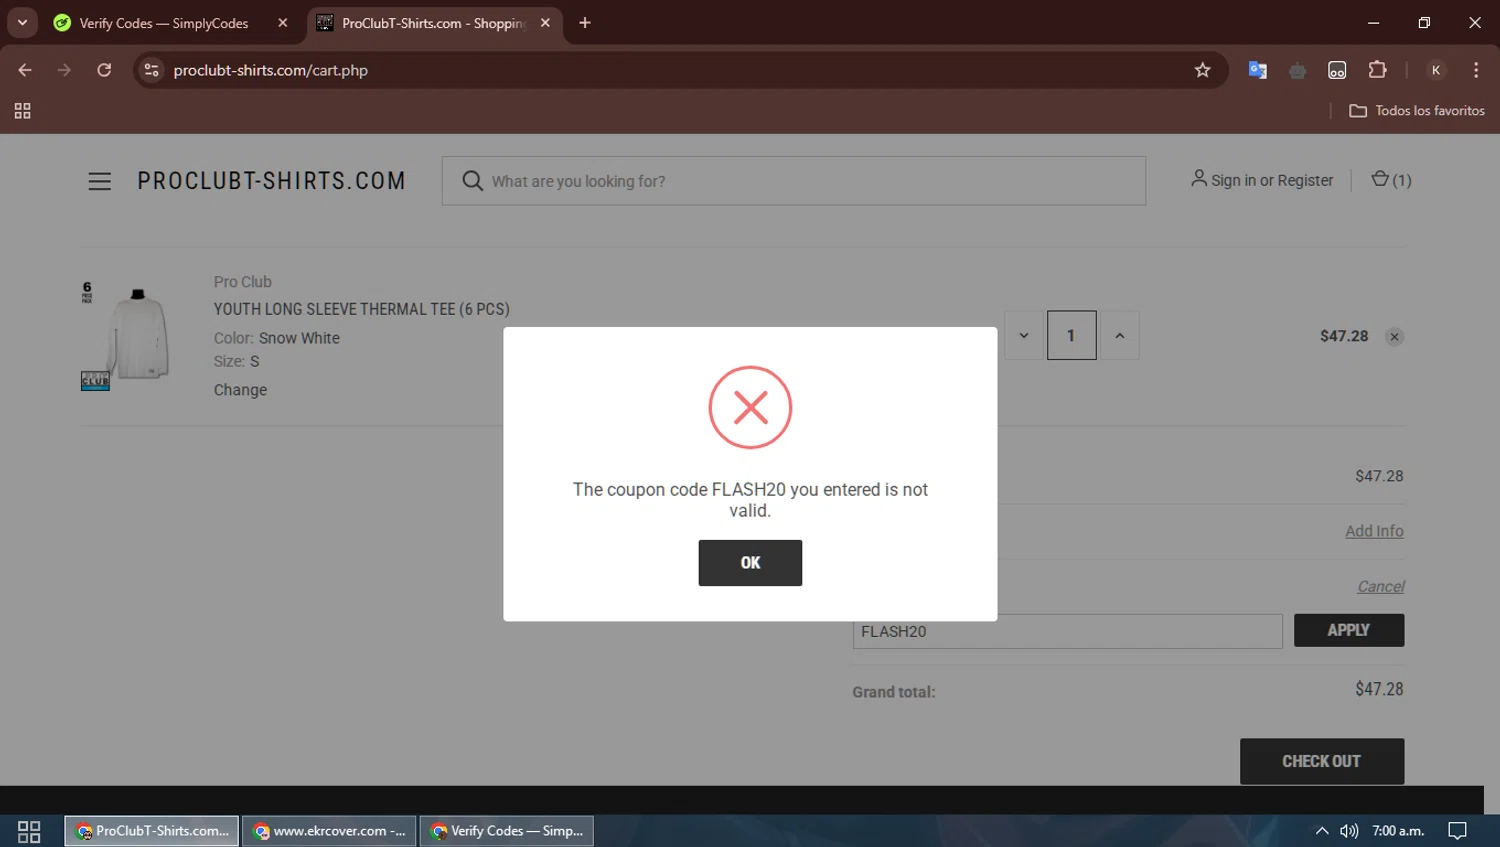The height and width of the screenshot is (847, 1500).
Task: Click the taskbar clock 7:00 a.m.
Action: coord(1398,831)
